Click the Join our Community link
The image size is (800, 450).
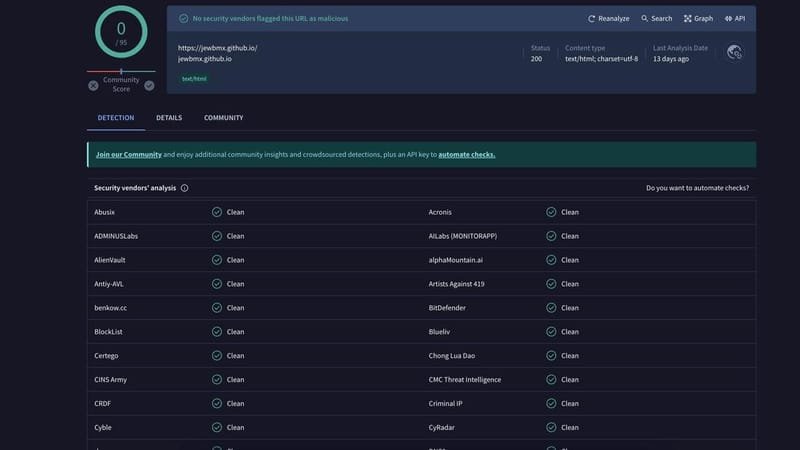click(x=128, y=155)
